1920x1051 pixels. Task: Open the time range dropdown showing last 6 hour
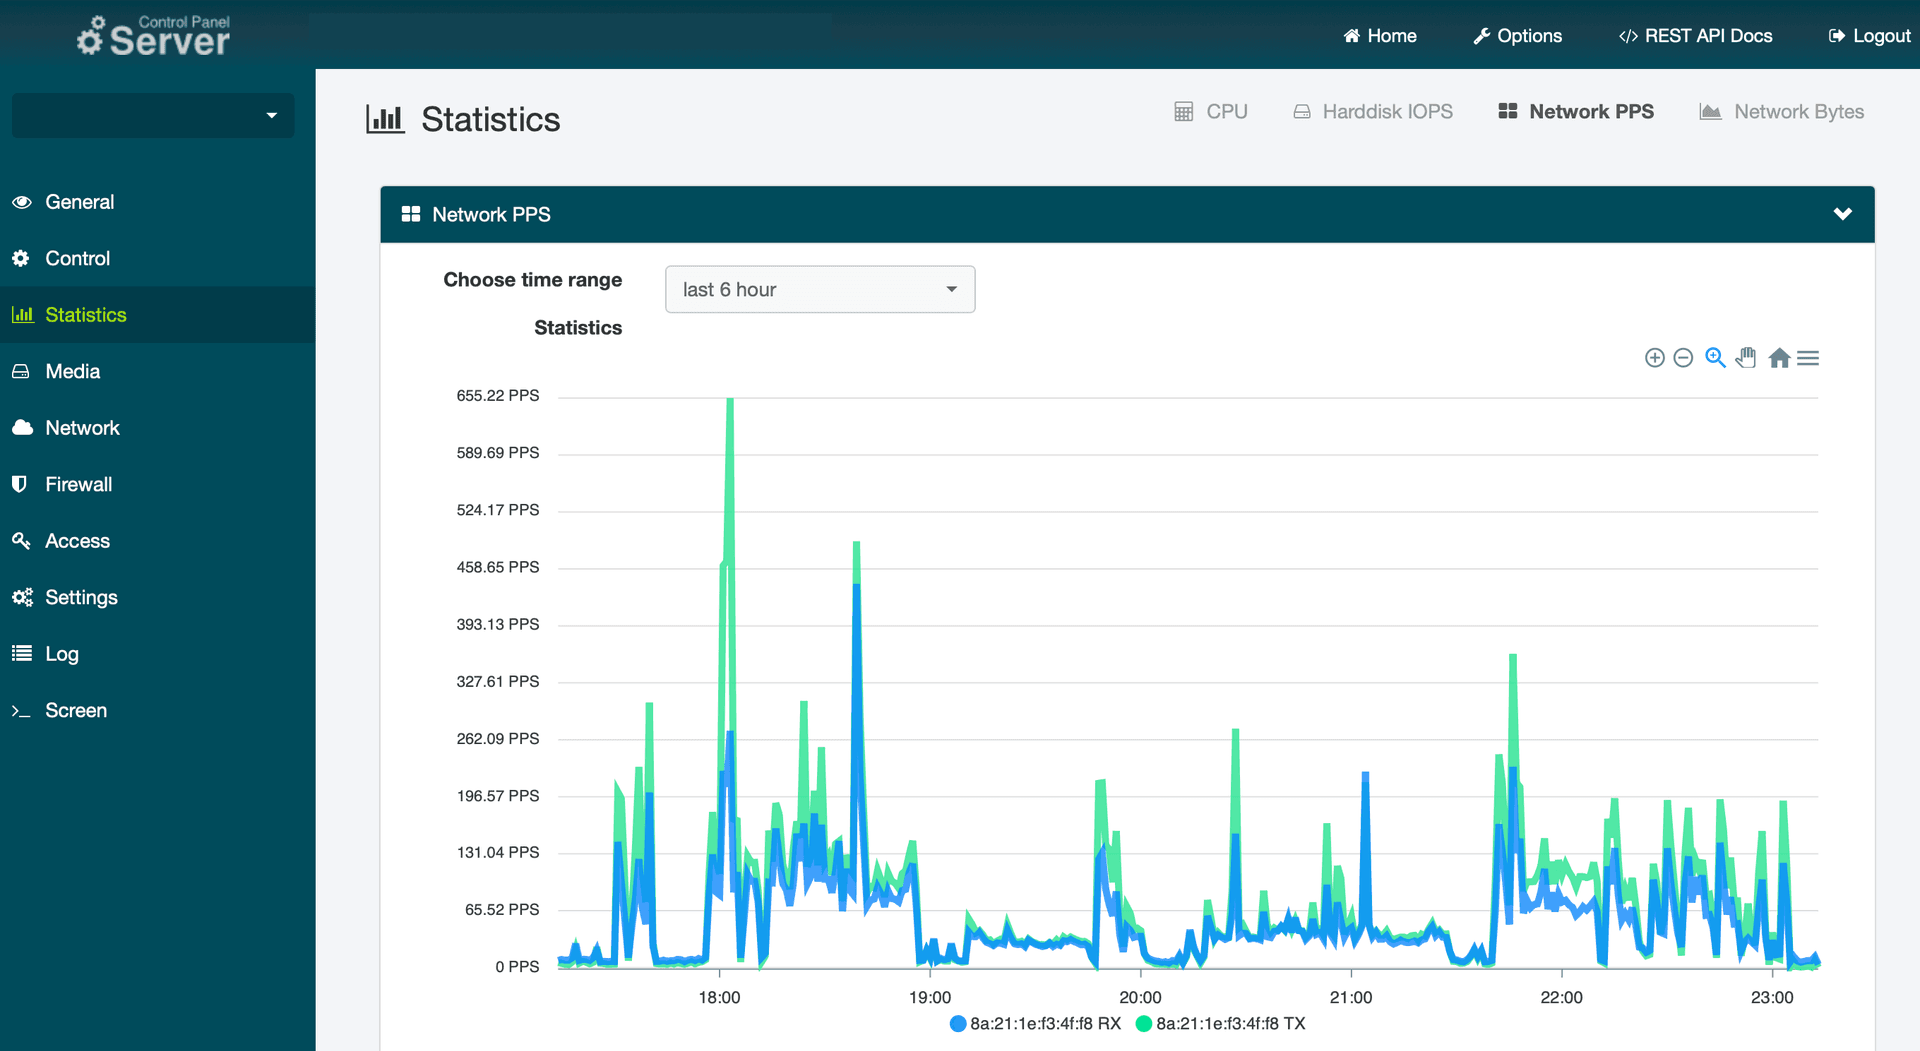tap(819, 289)
